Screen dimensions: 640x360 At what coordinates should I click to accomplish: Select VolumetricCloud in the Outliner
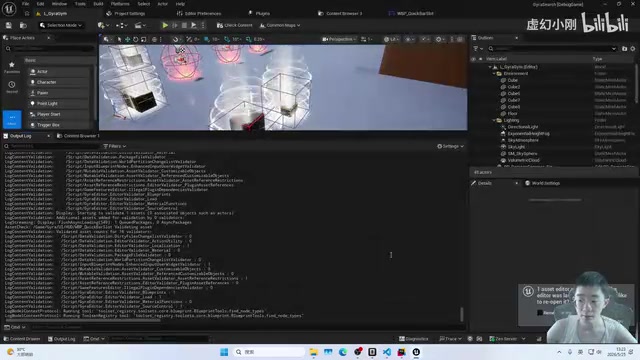click(x=523, y=160)
